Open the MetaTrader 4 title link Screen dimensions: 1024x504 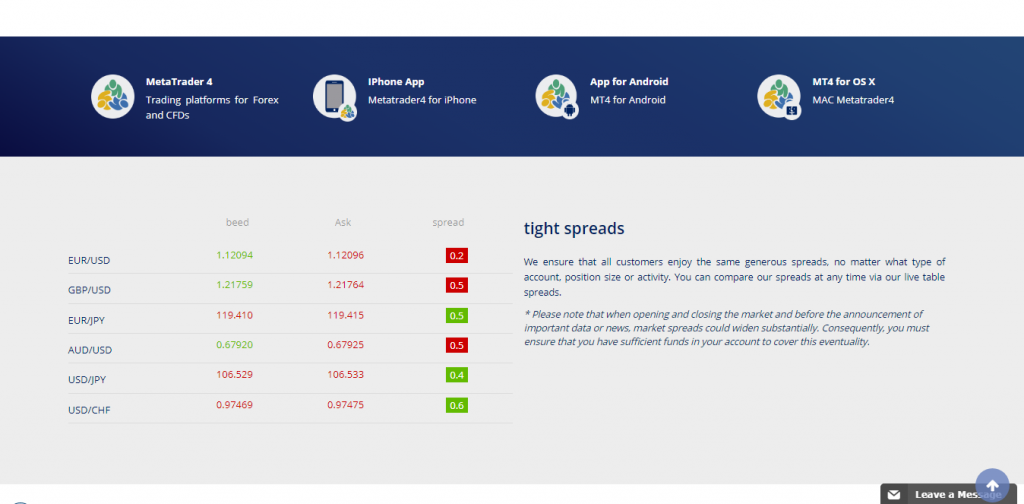click(179, 82)
